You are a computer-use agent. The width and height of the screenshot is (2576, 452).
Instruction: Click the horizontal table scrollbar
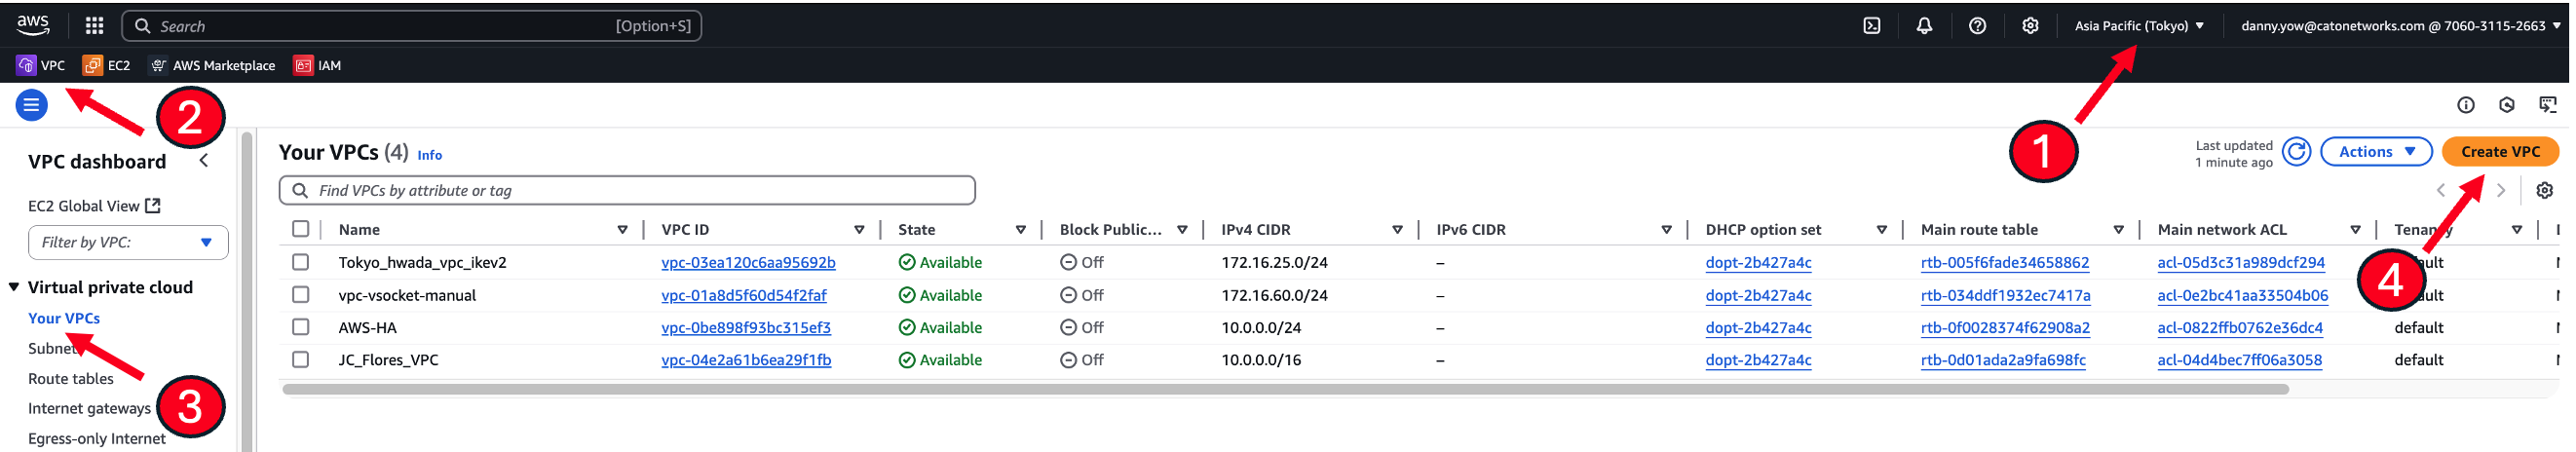click(1284, 390)
